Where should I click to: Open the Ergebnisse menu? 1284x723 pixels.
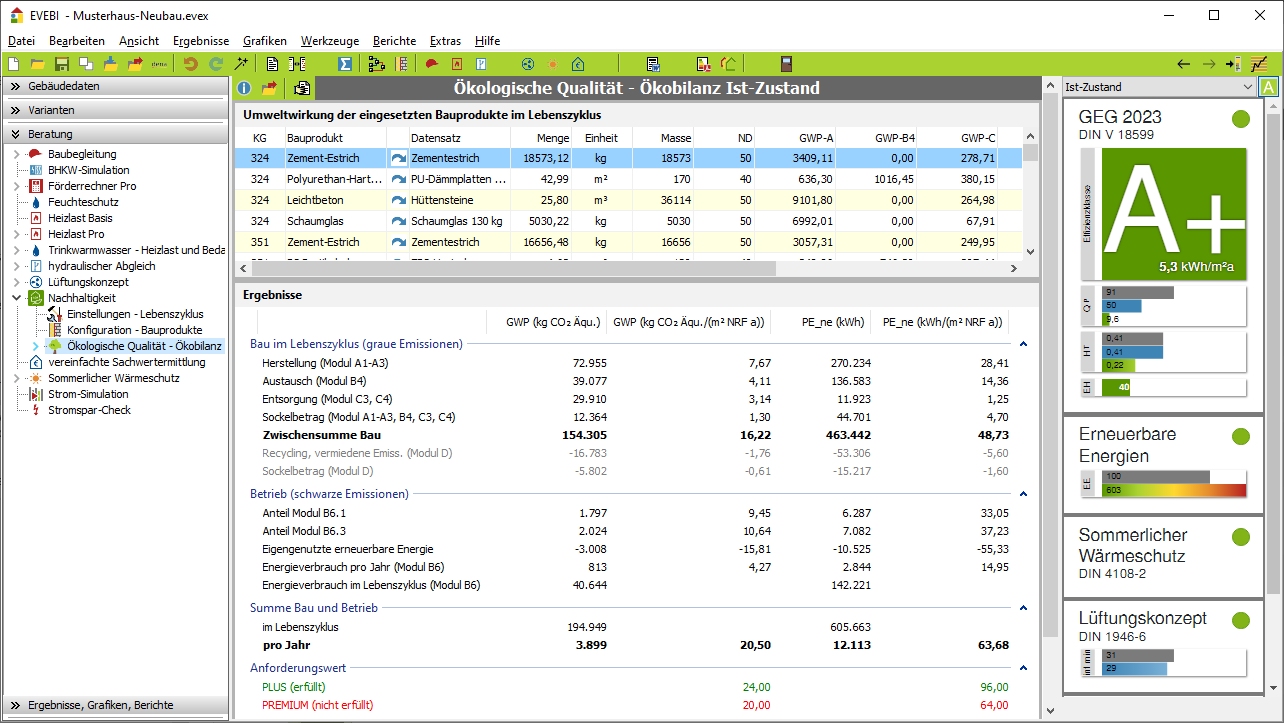(x=200, y=41)
